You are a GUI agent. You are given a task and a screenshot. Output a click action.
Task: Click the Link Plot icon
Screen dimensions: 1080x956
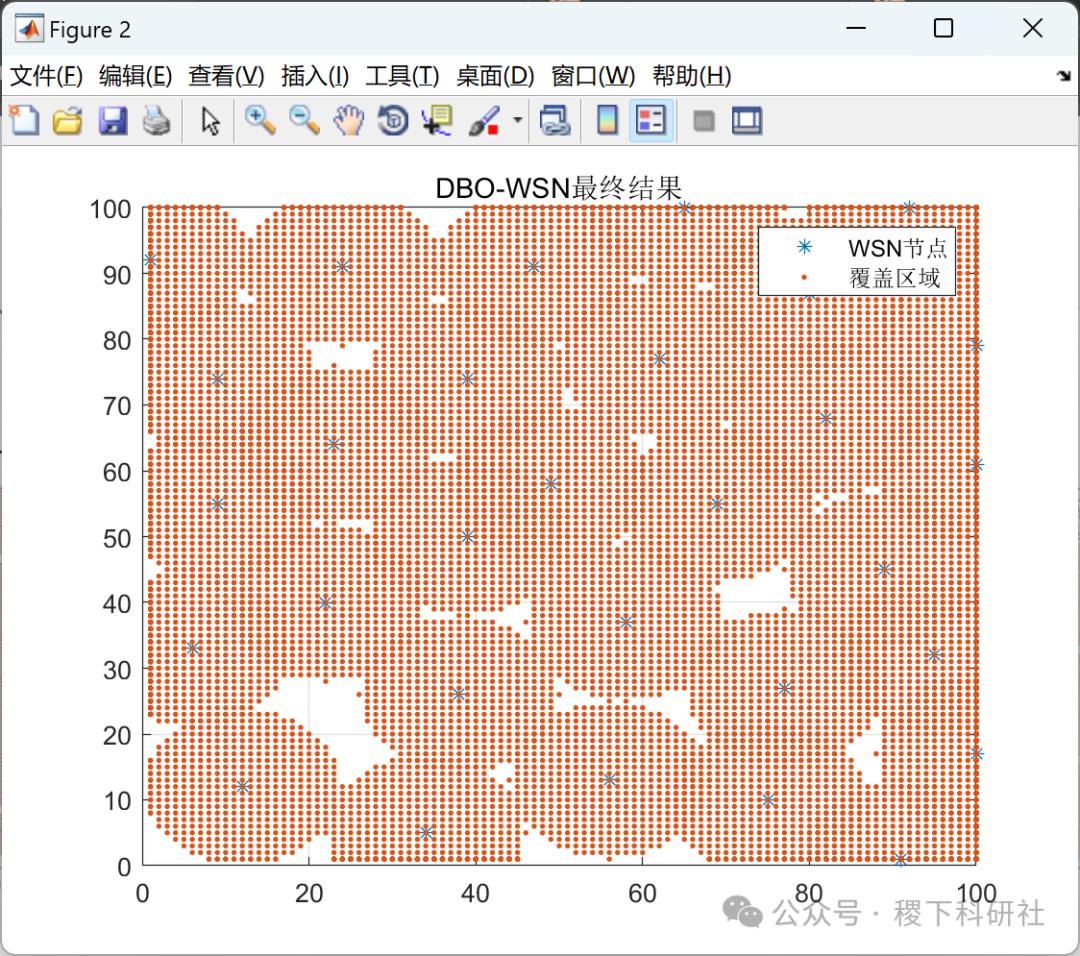pyautogui.click(x=554, y=121)
